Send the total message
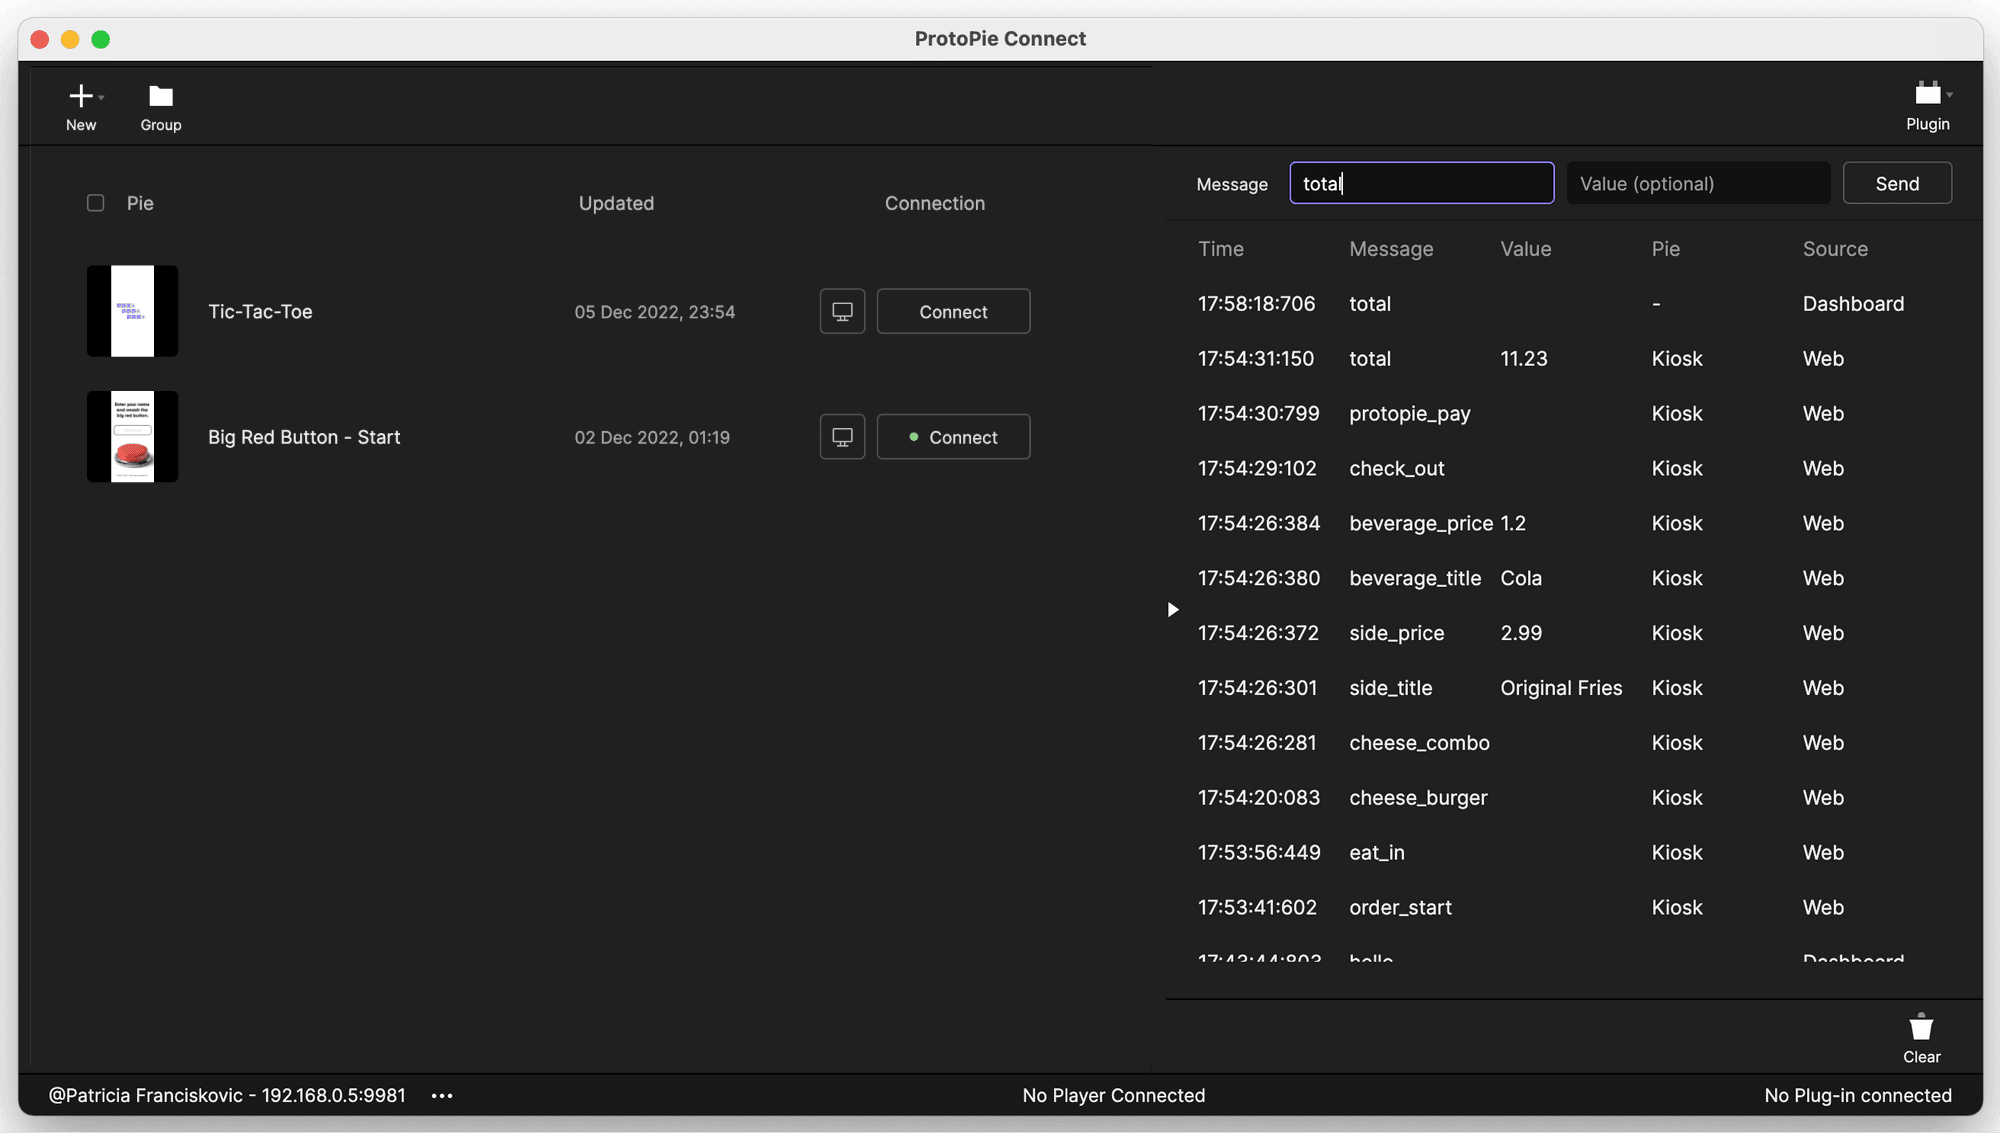The image size is (2000, 1143). pos(1896,183)
